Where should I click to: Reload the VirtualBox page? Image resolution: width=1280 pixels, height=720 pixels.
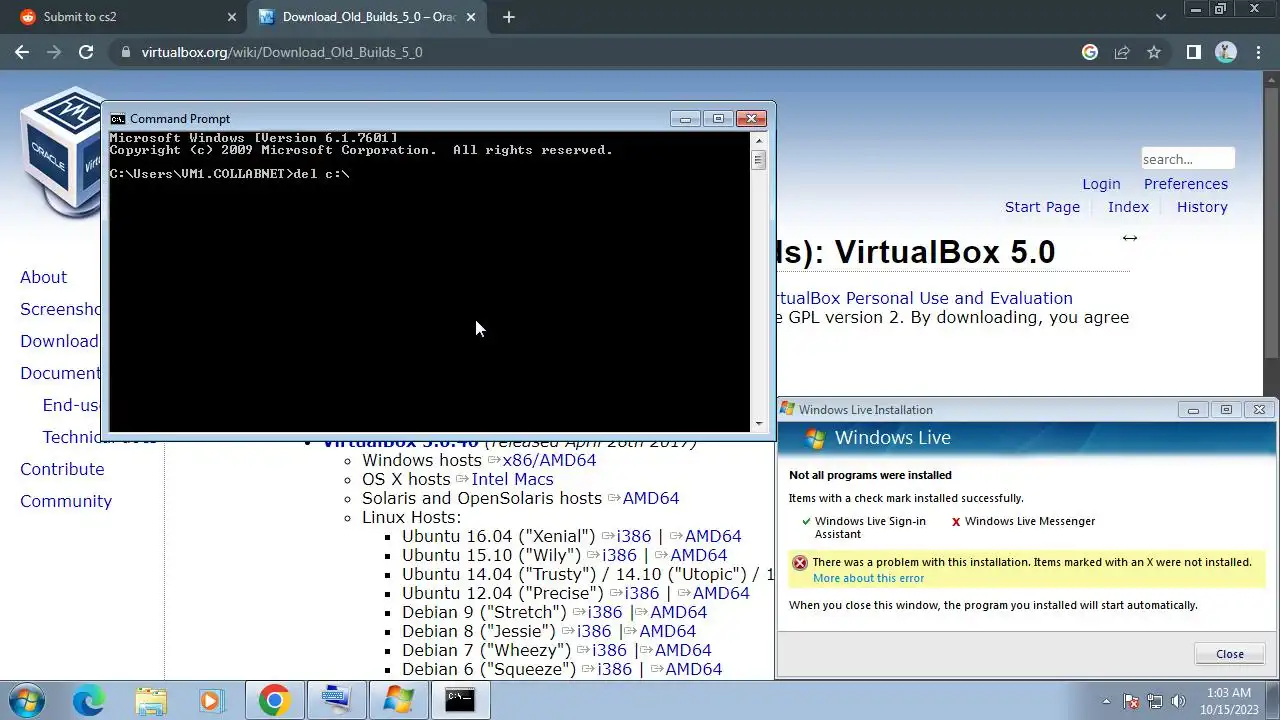pos(86,52)
